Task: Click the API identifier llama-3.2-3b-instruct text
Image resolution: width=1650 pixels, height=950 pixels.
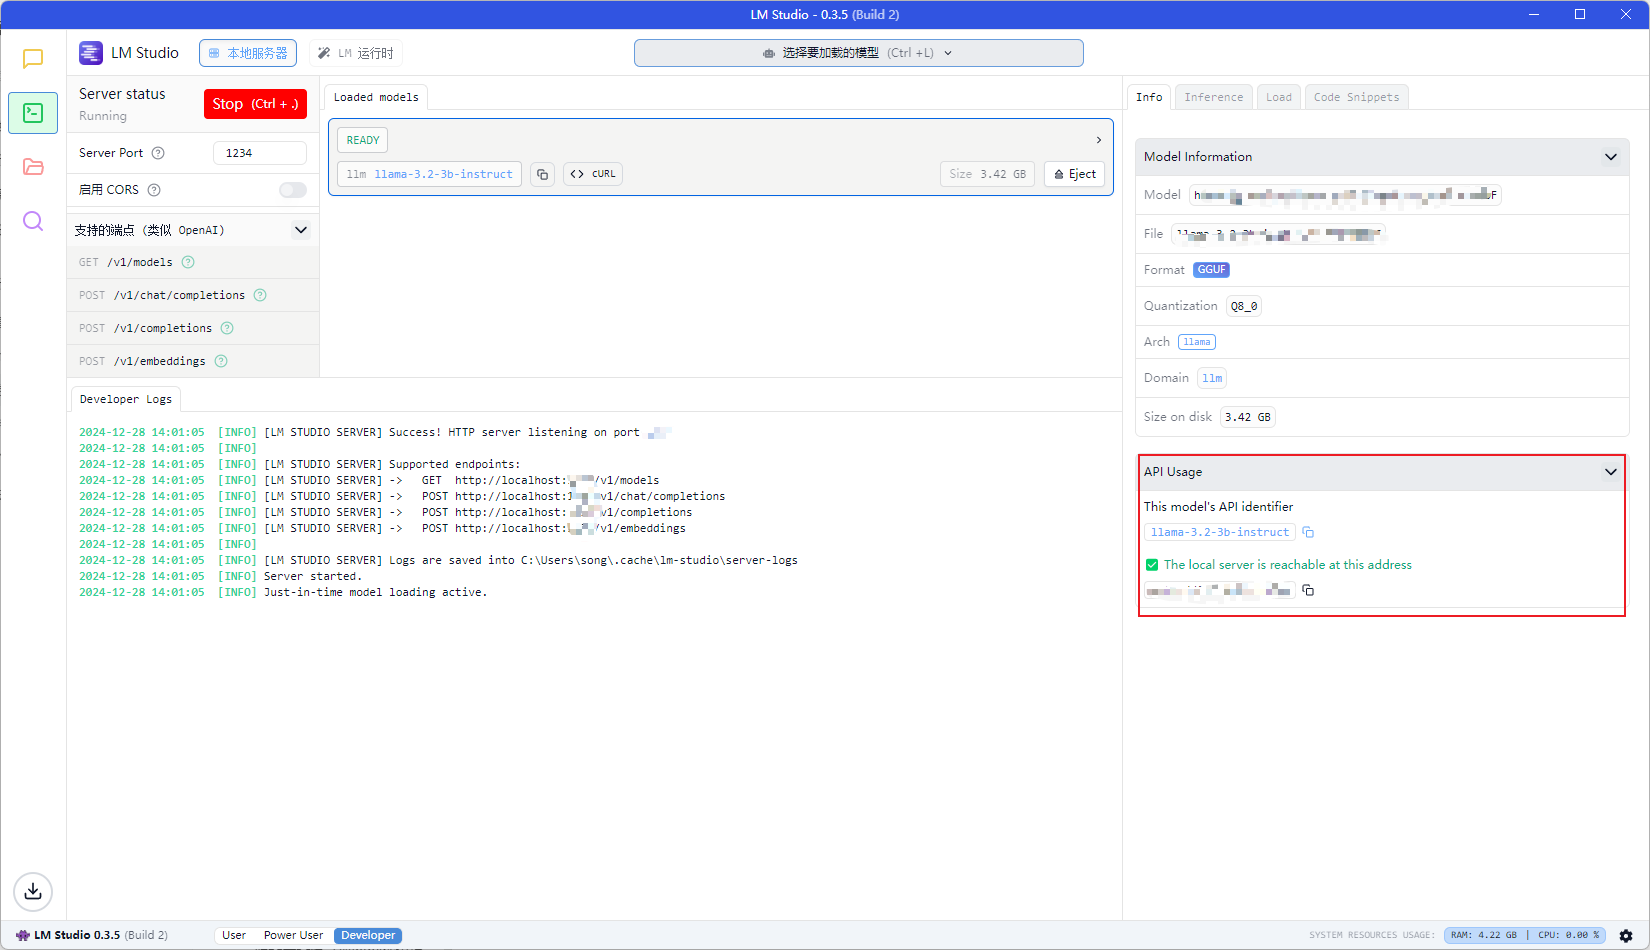Action: point(1220,532)
